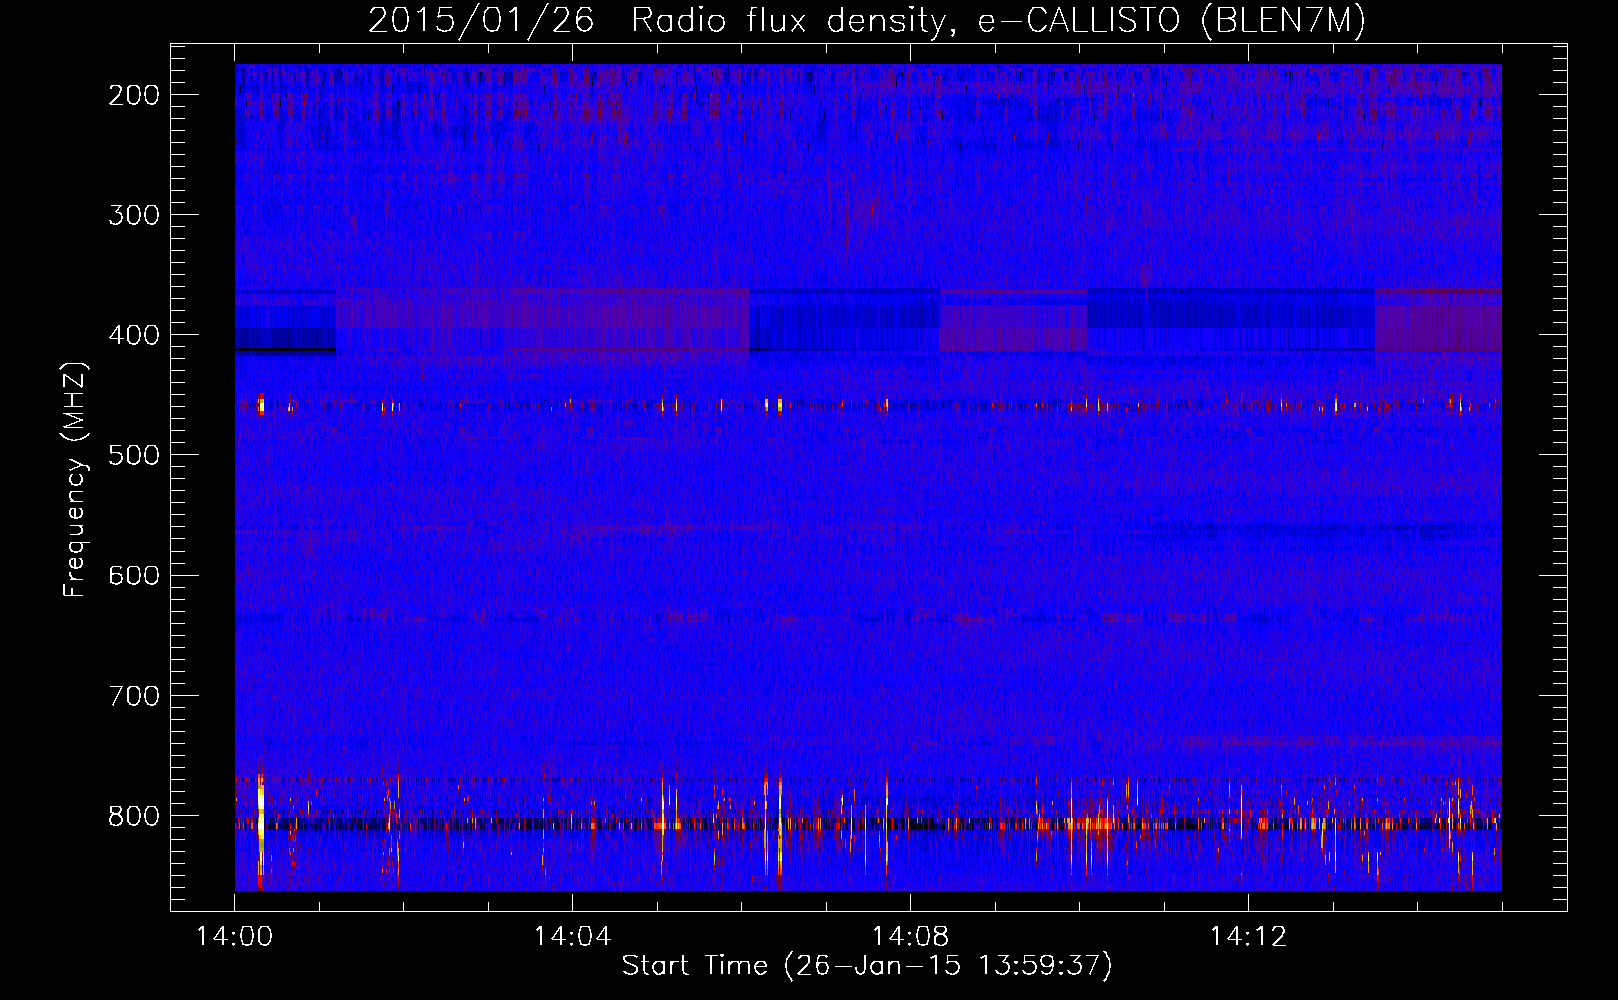Select the 'Frequency (MHZ)' axis label
This screenshot has height=1000, width=1618.
pos(74,480)
